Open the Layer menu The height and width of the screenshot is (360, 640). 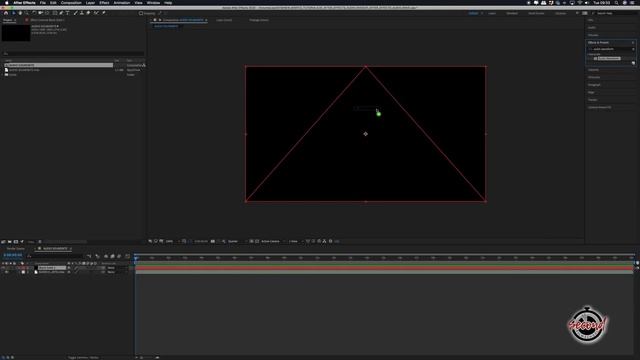(x=90, y=2)
